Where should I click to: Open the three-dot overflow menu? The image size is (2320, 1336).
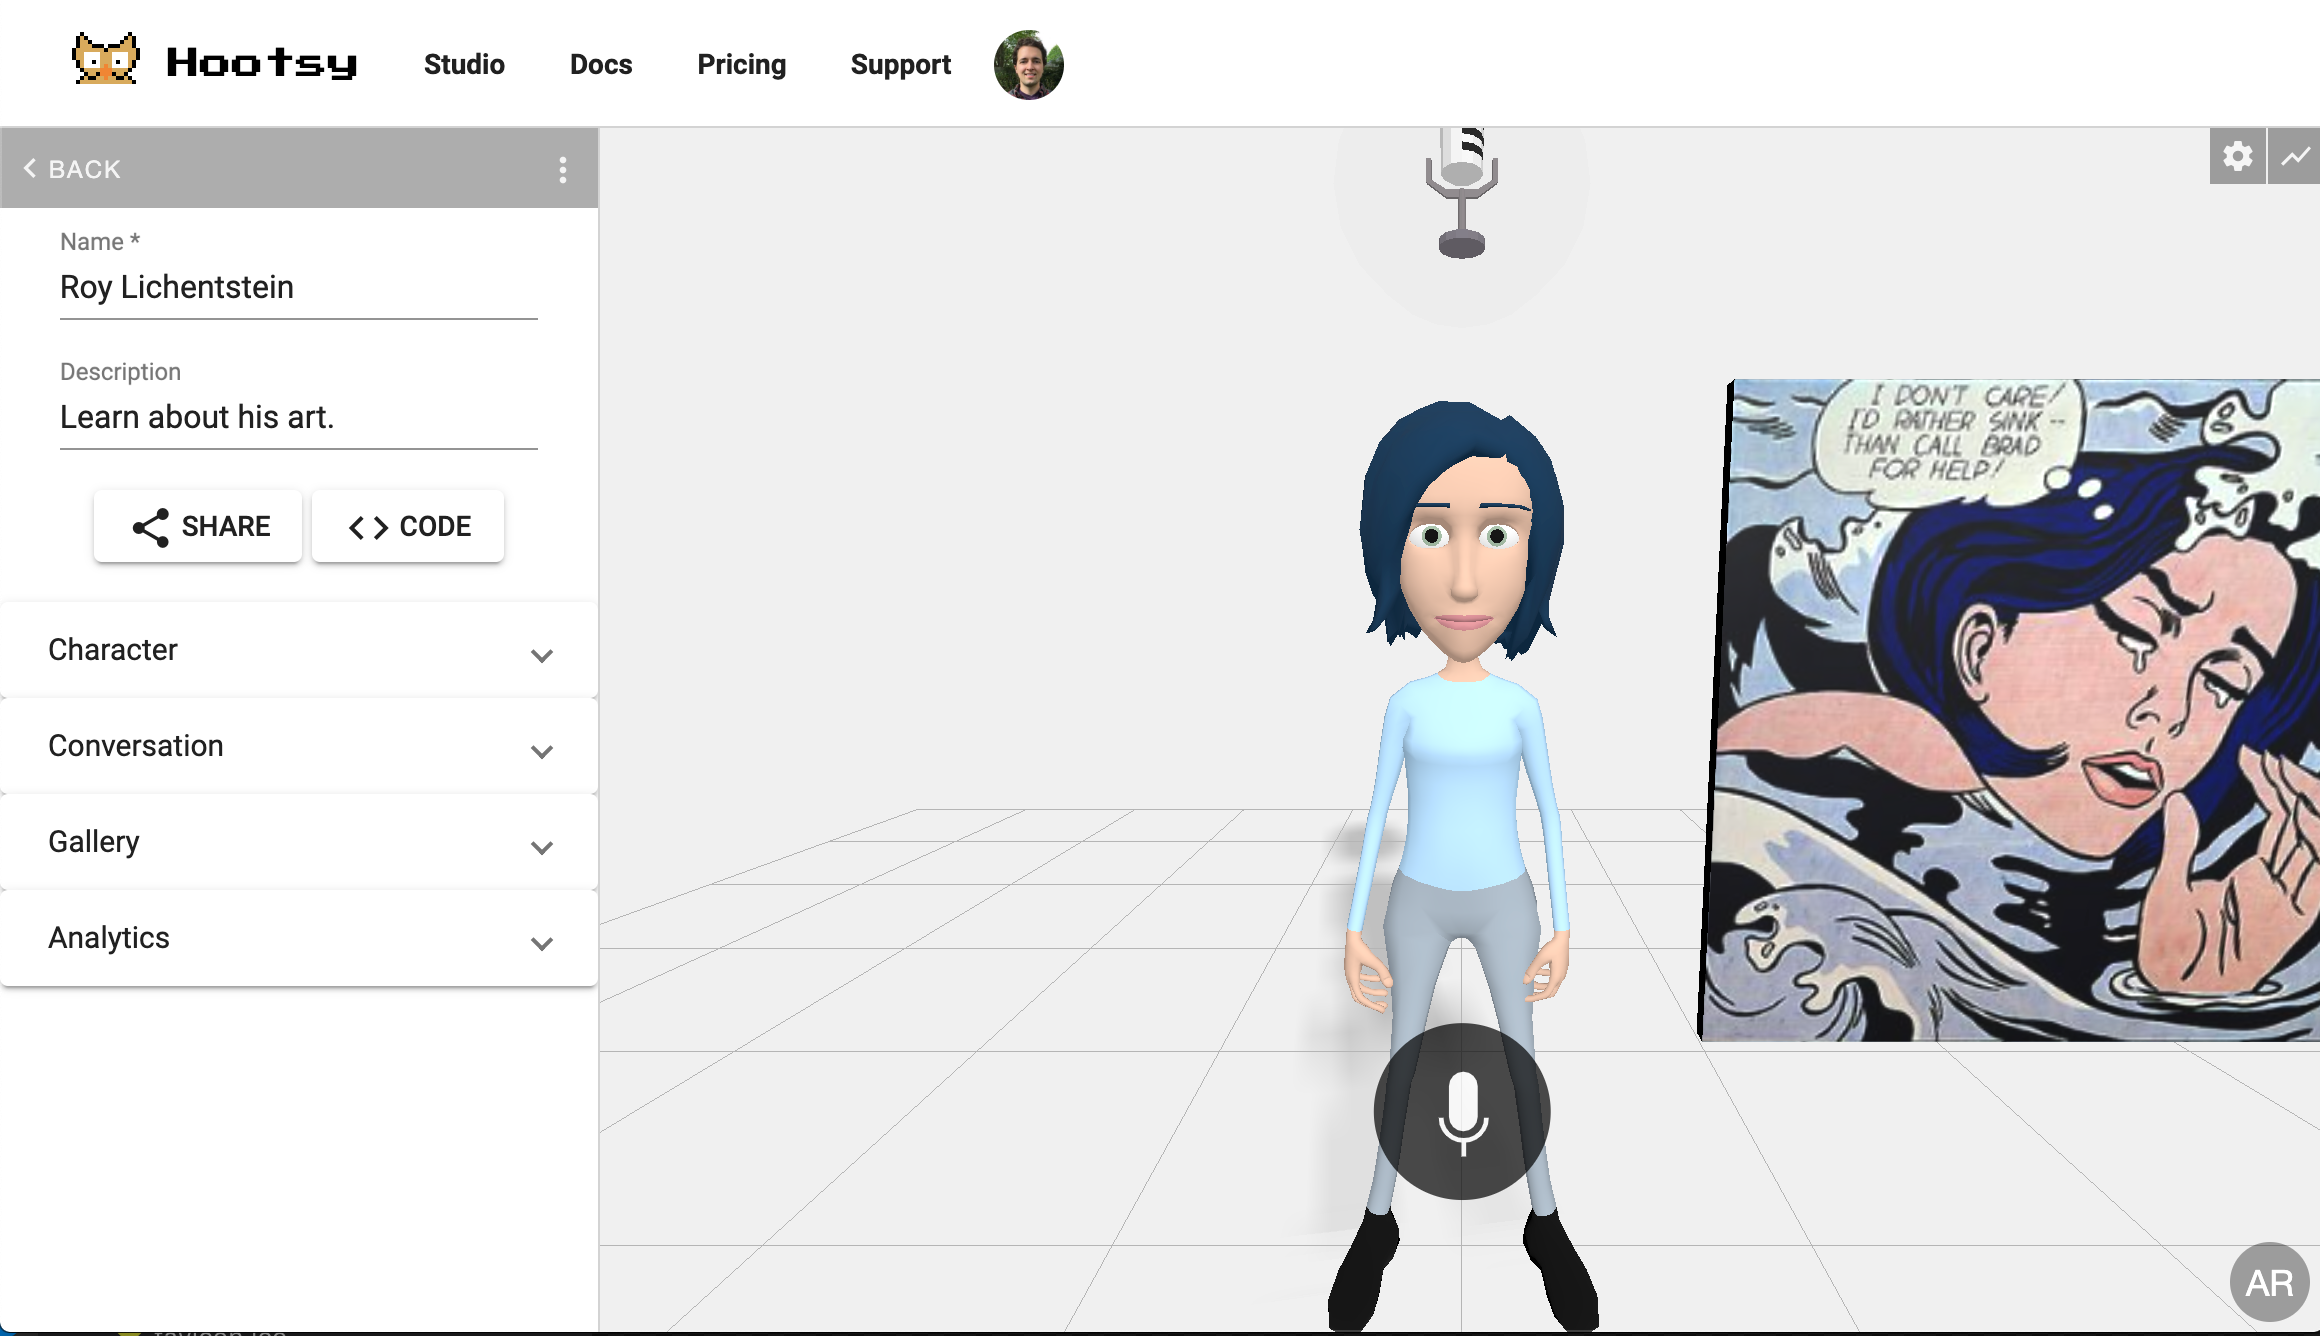point(562,168)
